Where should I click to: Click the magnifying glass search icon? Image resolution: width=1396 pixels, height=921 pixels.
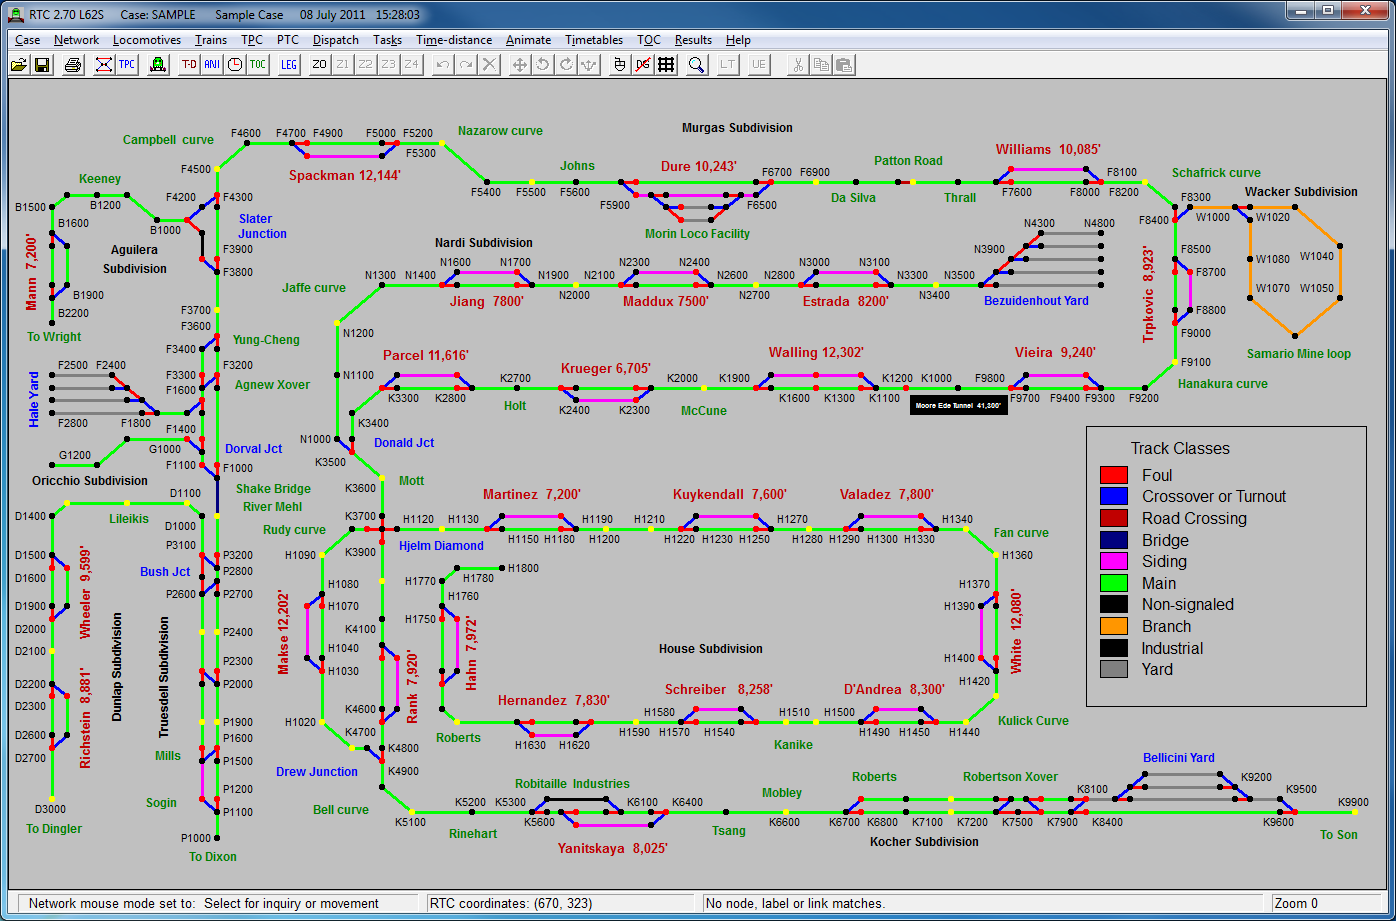696,65
